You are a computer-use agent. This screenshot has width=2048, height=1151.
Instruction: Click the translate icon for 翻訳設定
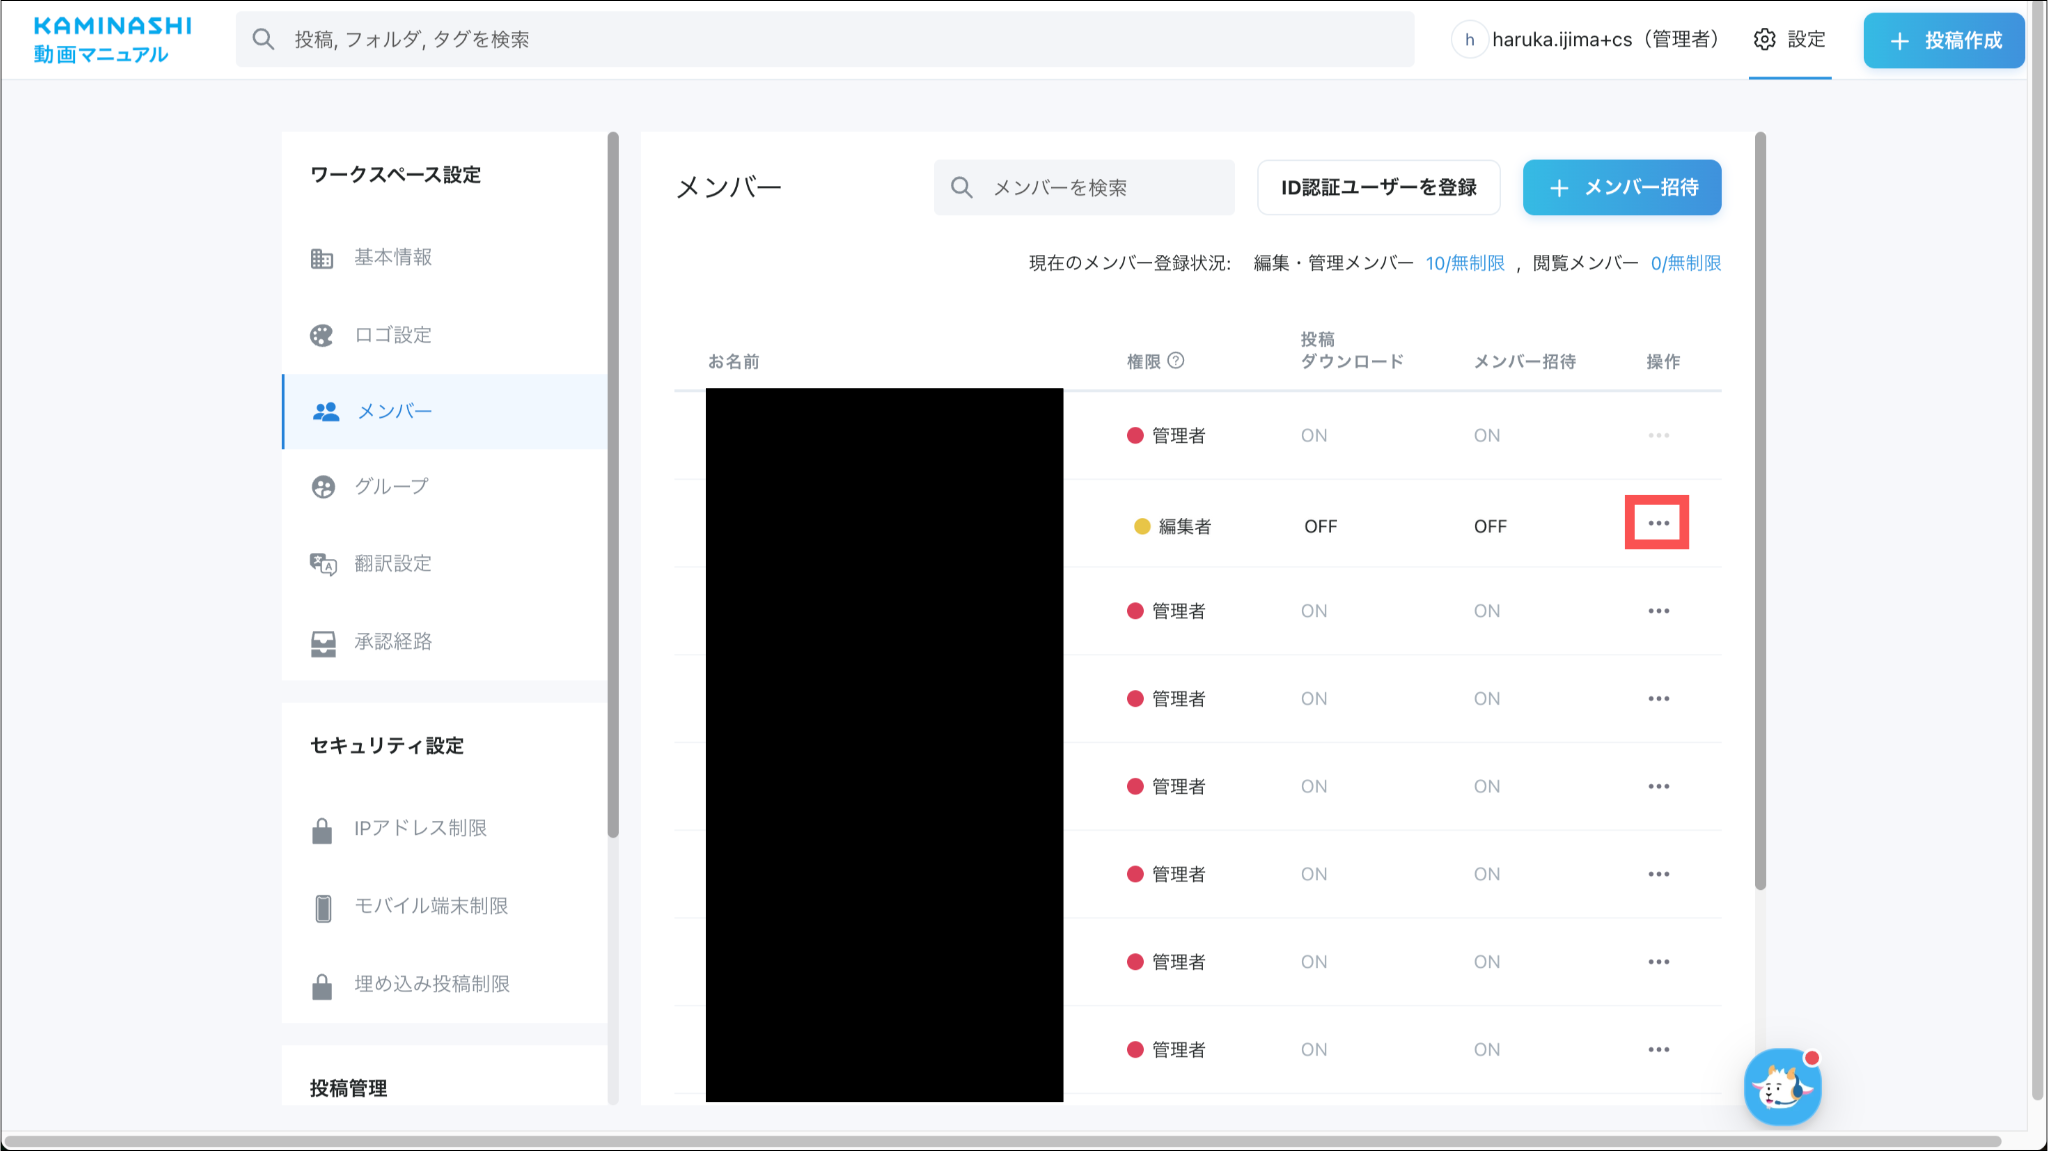pyautogui.click(x=322, y=564)
